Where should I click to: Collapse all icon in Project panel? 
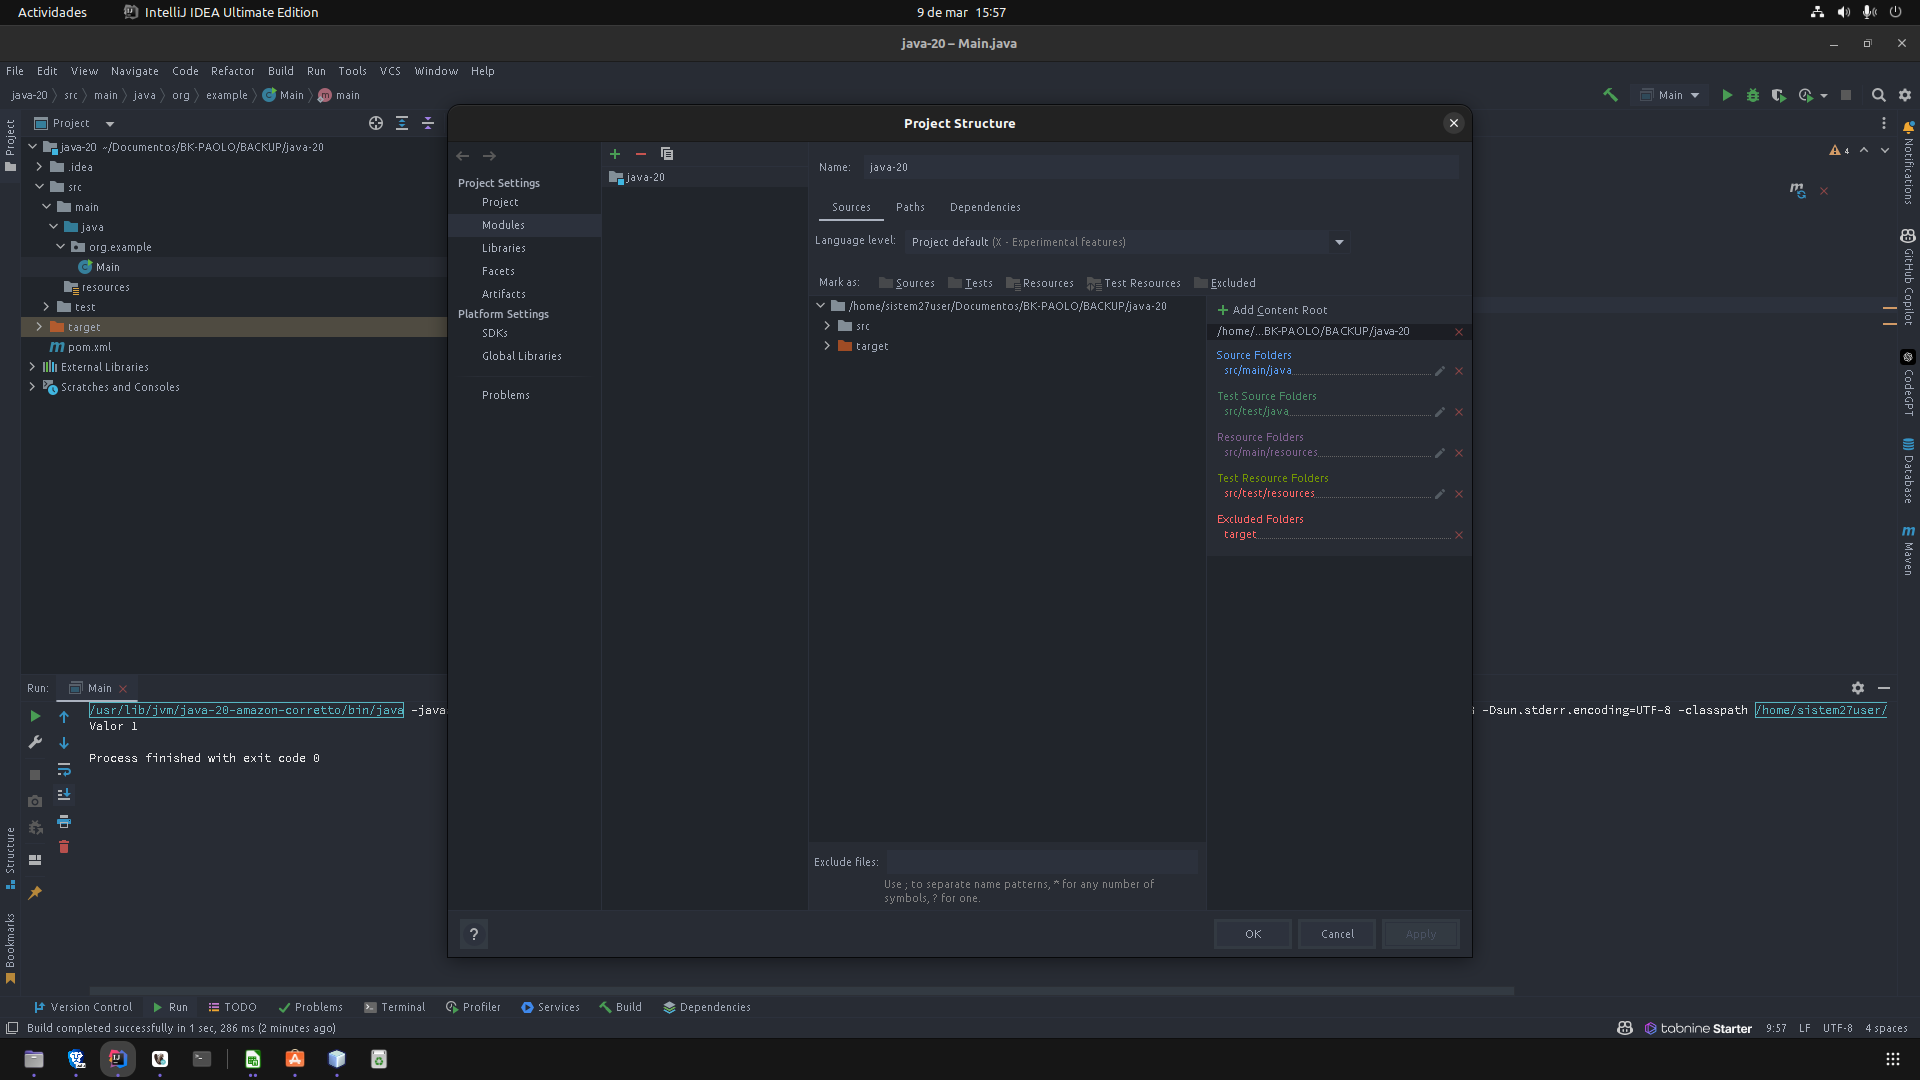(428, 123)
